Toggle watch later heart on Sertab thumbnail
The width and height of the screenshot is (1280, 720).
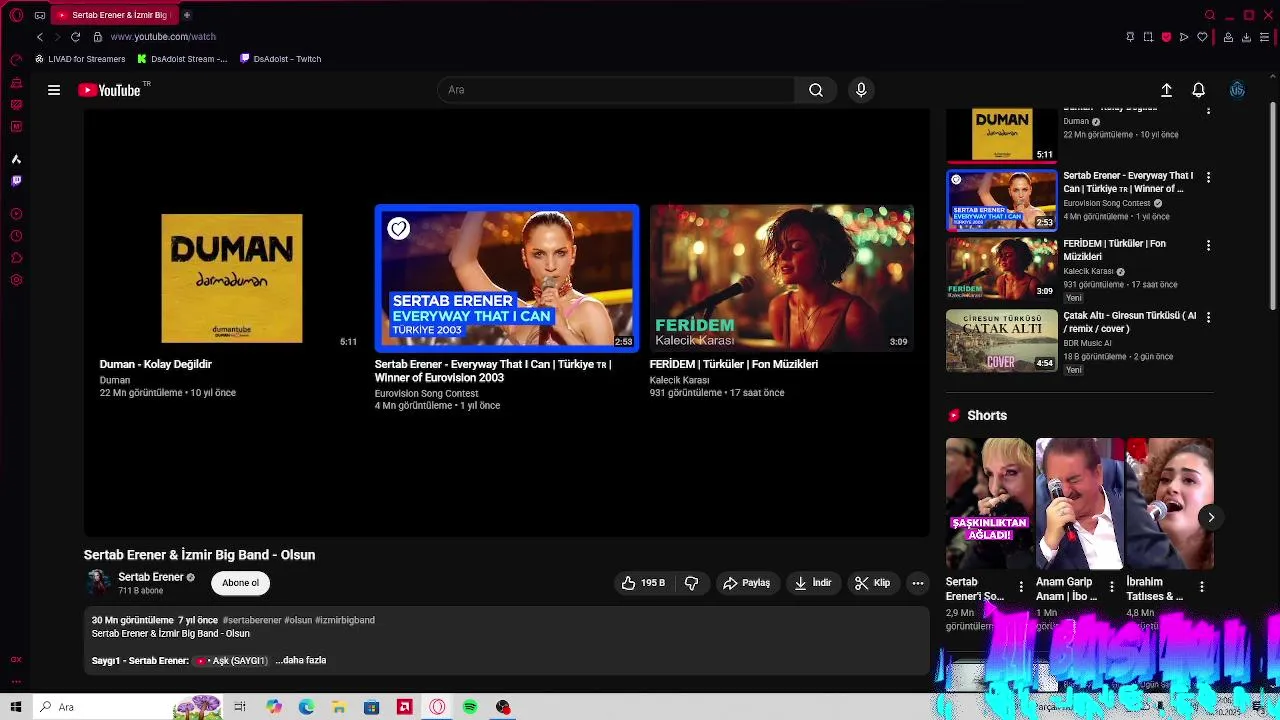coord(398,229)
